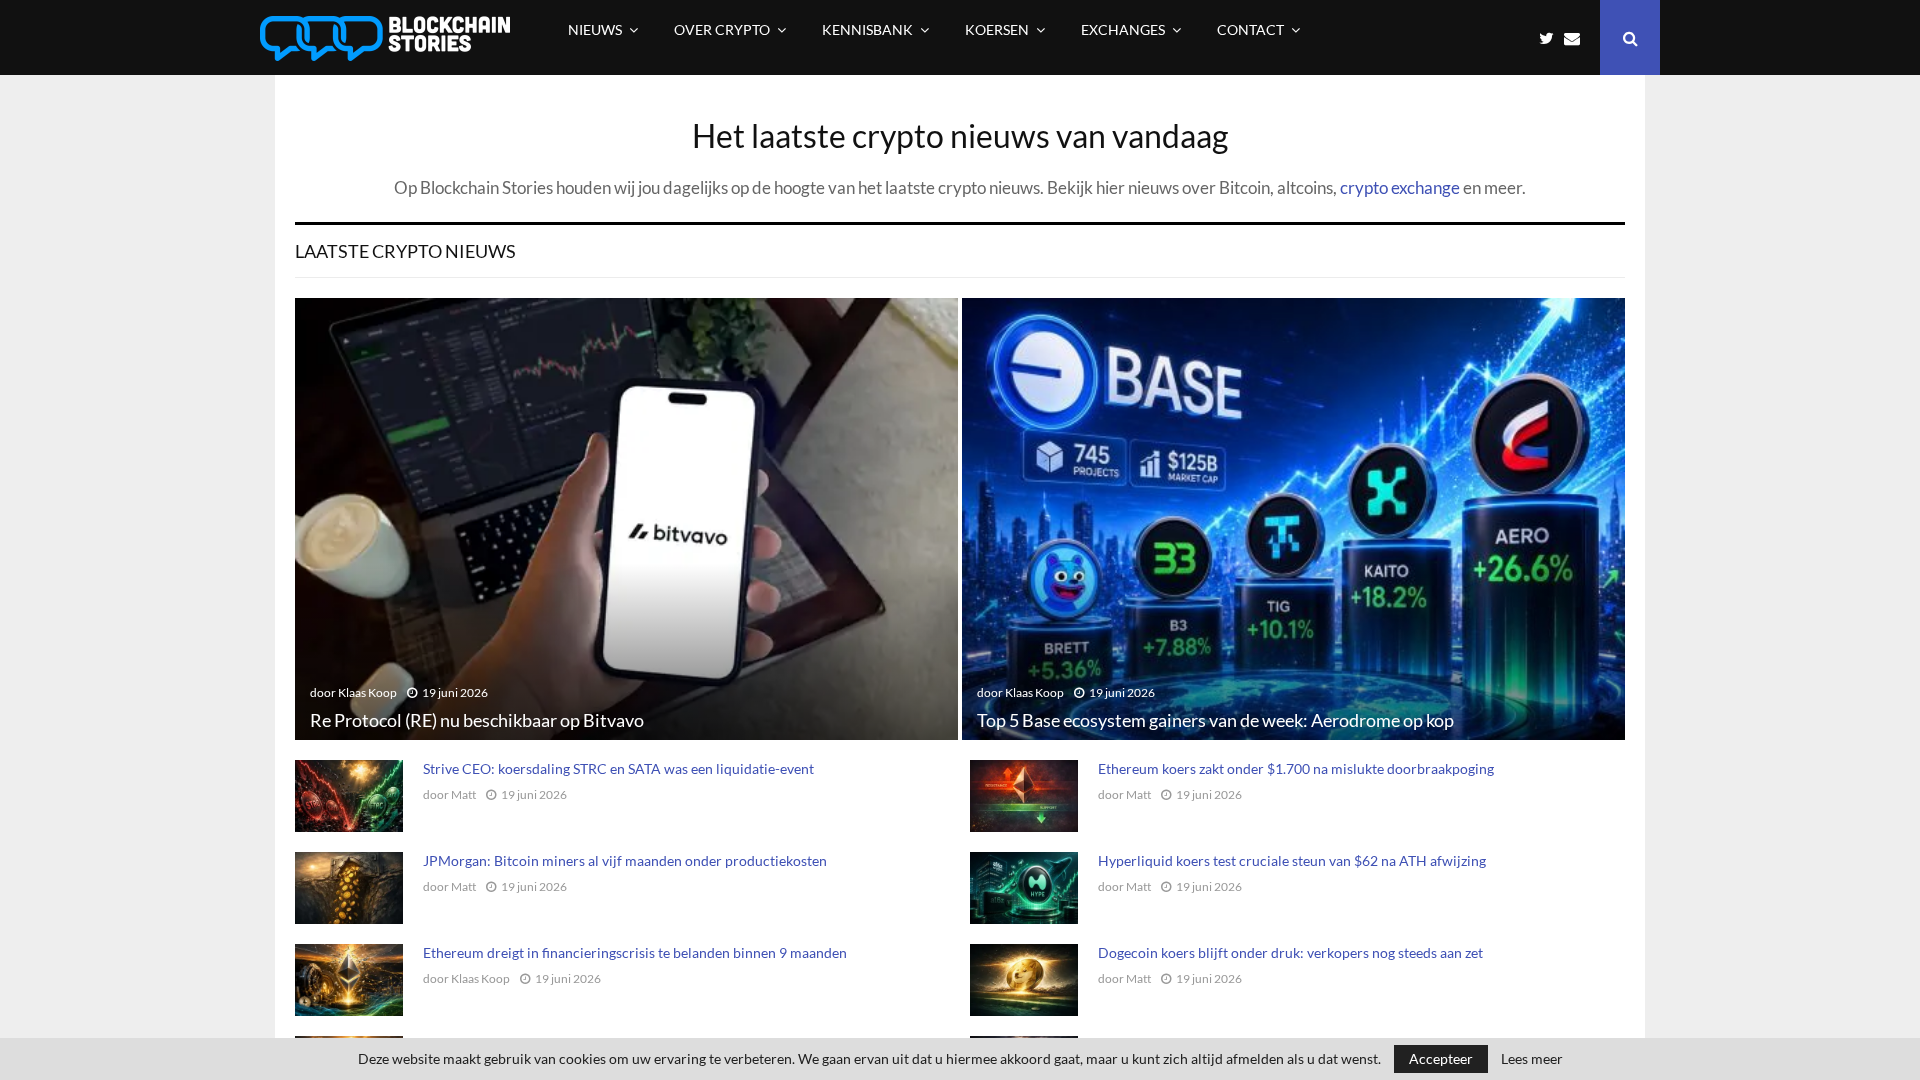Open the CONTACT menu item
This screenshot has height=1080, width=1920.
[x=1250, y=30]
